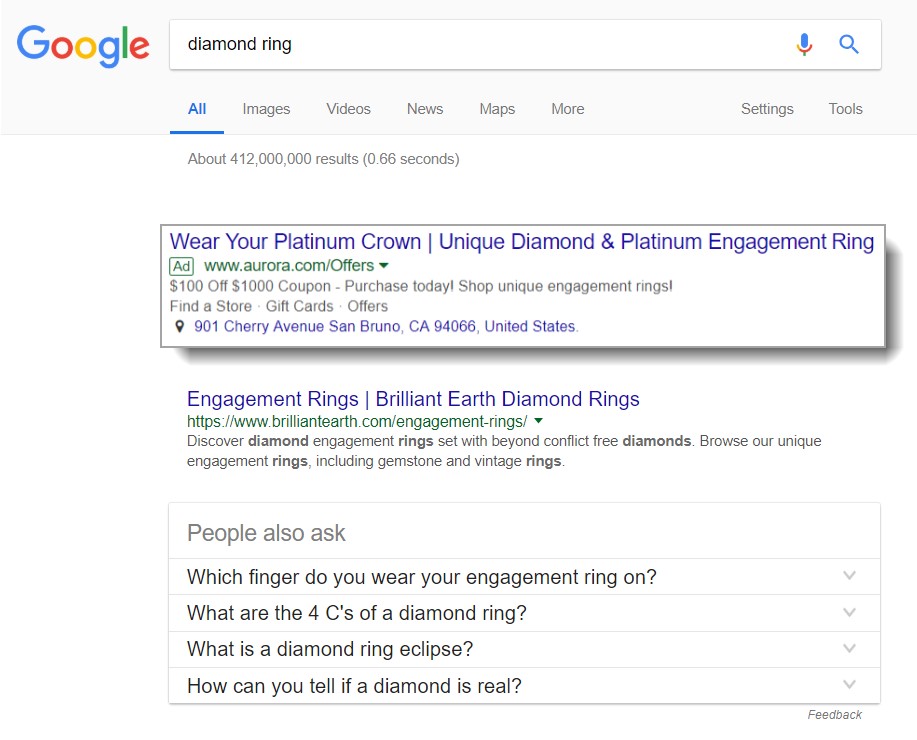Click the 901 Cherry Avenue address link
This screenshot has width=917, height=740.
coord(386,326)
